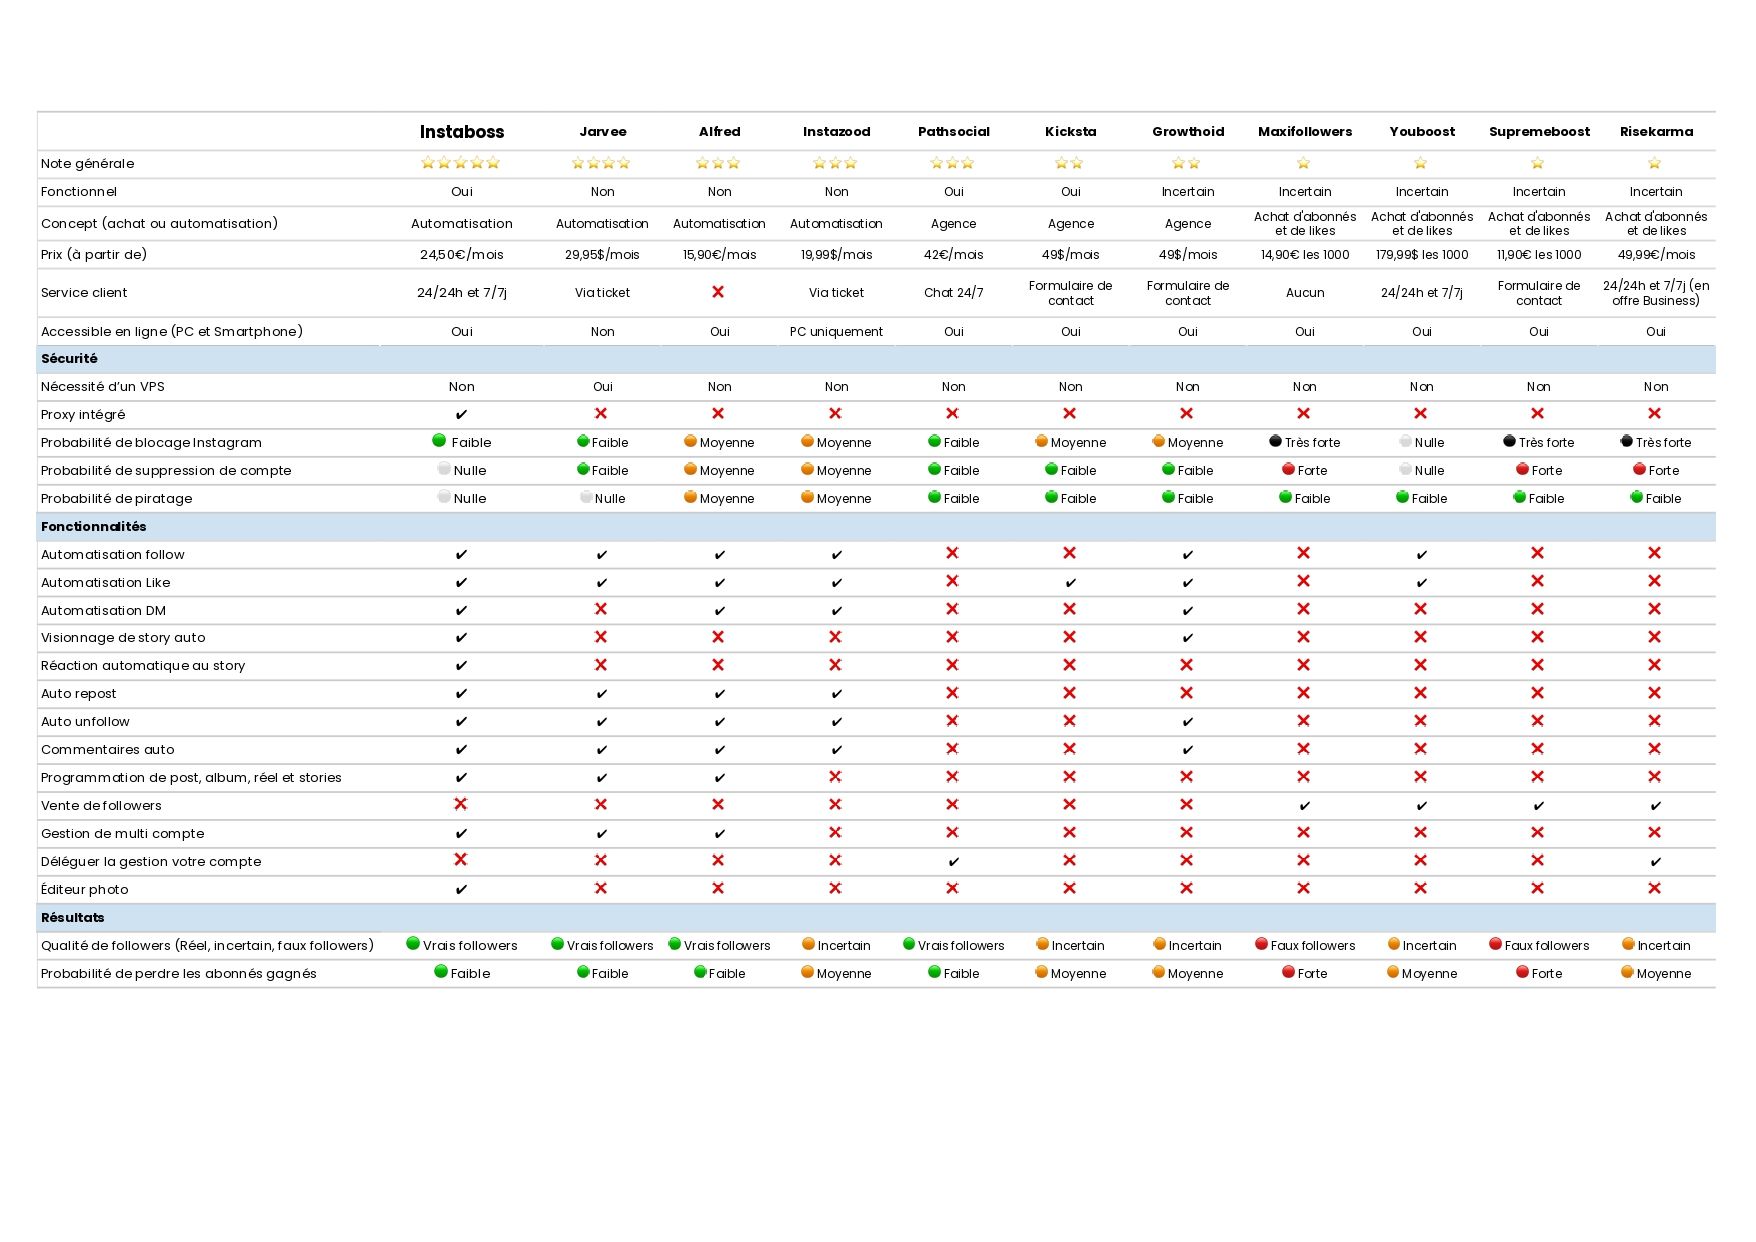Click Youboost check mark for Automatisation follow

click(1422, 555)
